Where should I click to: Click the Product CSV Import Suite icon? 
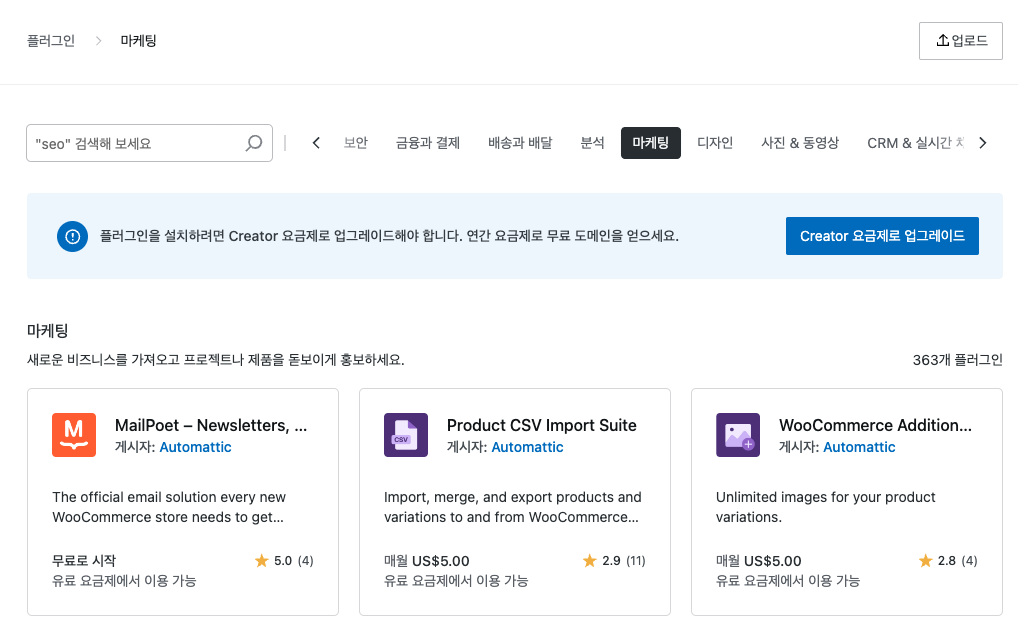click(405, 435)
